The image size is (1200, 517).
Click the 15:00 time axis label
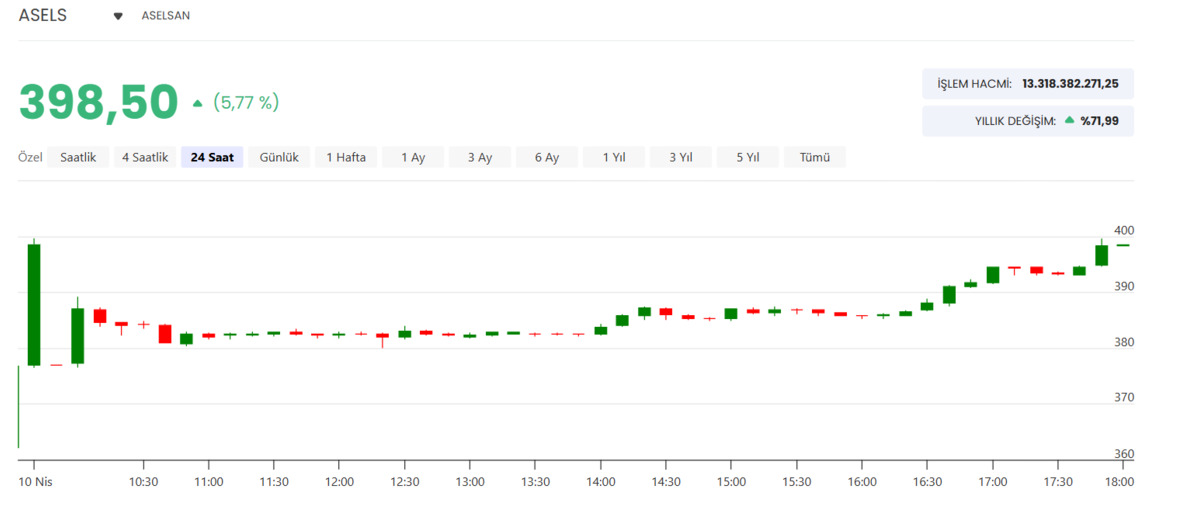coord(731,482)
